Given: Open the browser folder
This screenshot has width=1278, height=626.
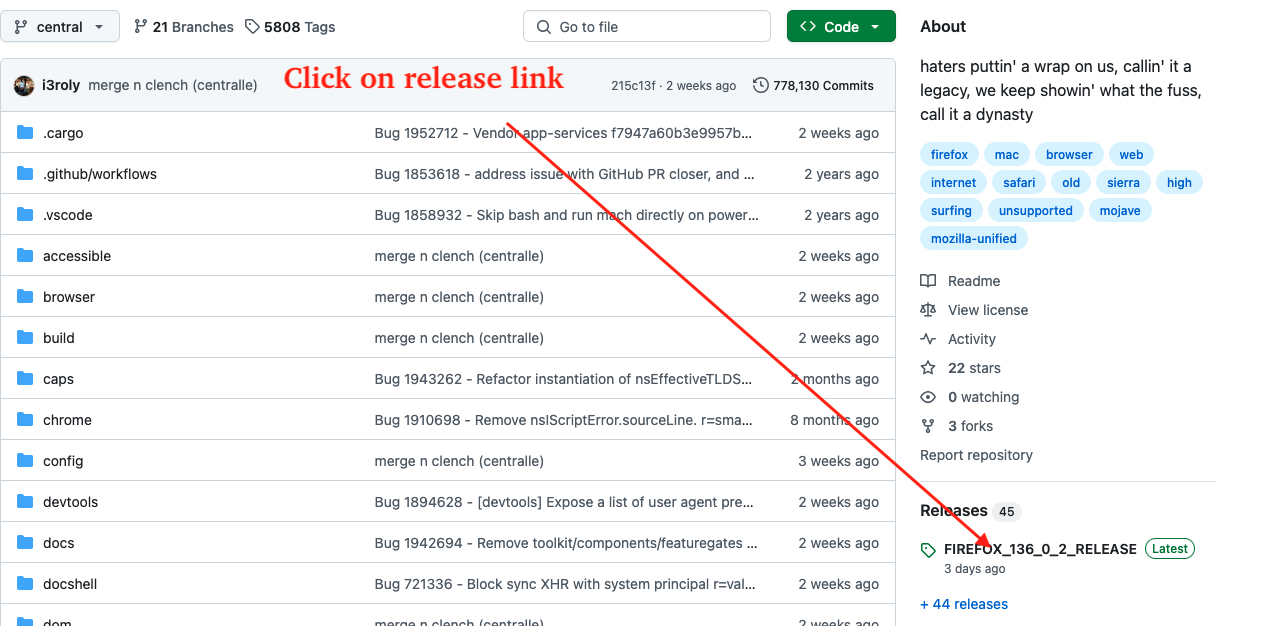Looking at the screenshot, I should tap(69, 297).
